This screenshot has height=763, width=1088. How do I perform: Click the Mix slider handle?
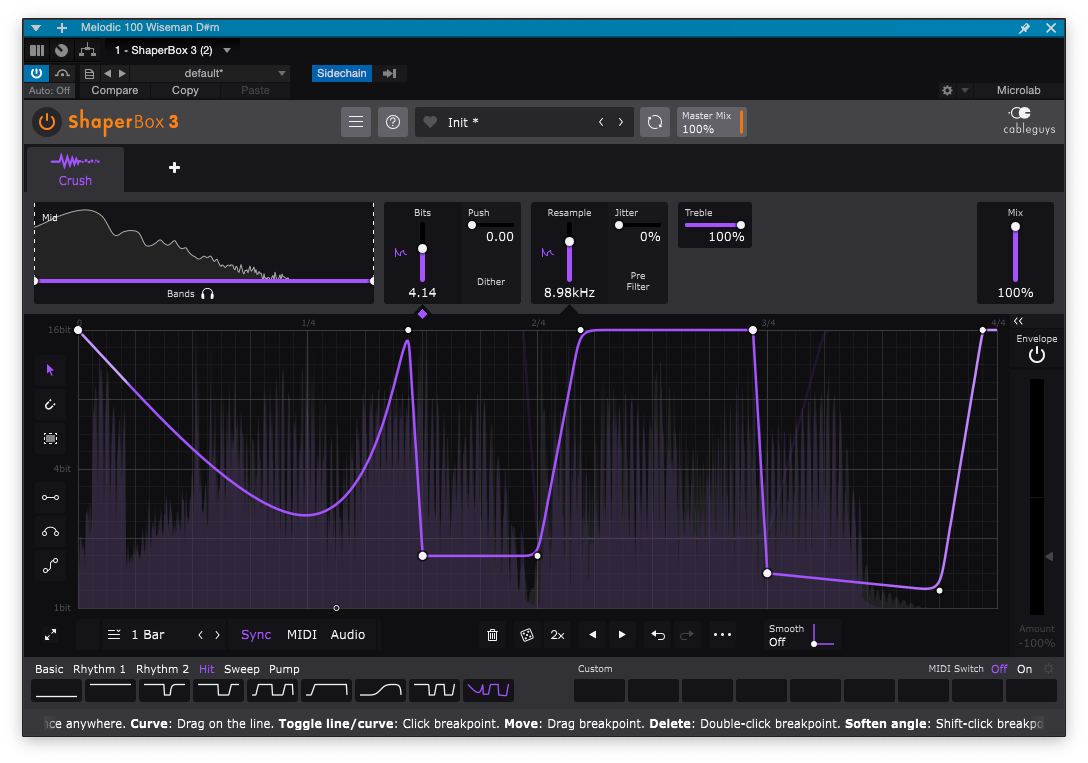1015,227
